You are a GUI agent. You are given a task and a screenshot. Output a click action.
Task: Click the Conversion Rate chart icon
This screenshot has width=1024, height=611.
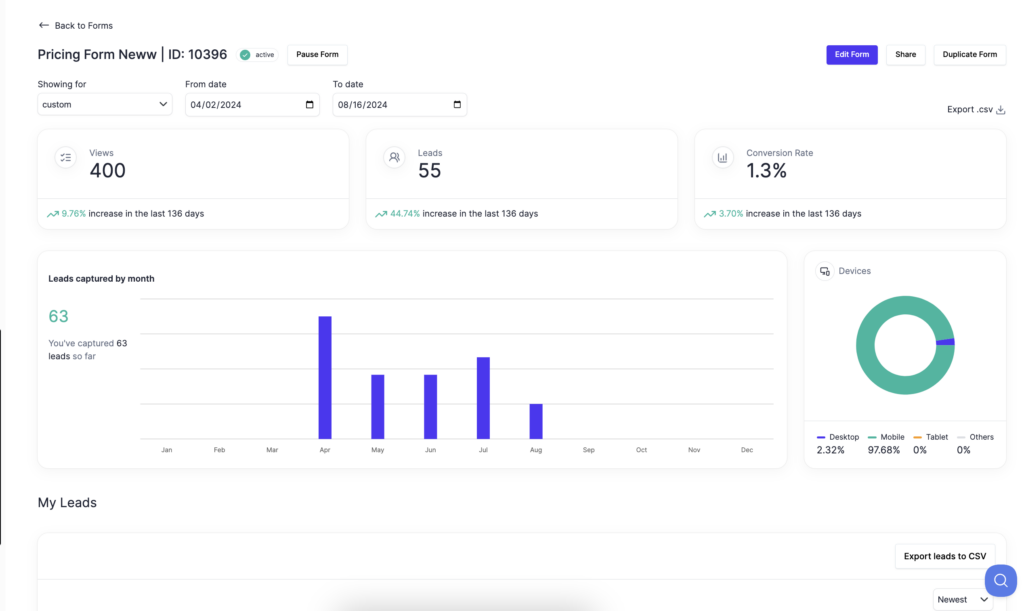click(722, 157)
